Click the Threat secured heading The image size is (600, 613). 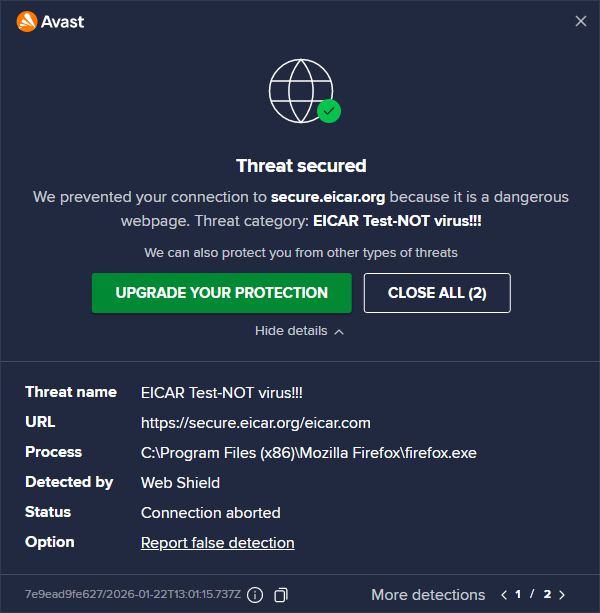tap(301, 166)
